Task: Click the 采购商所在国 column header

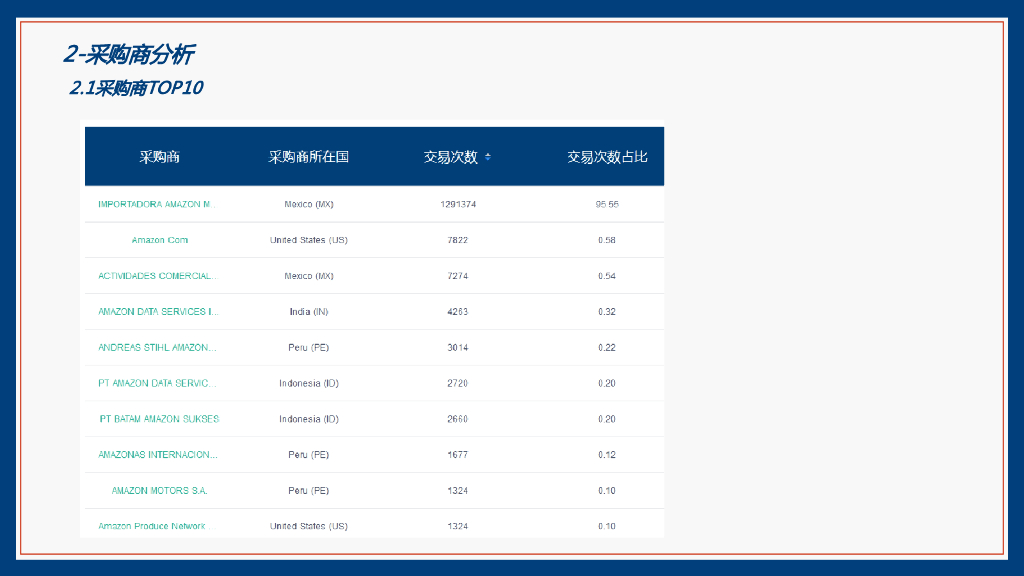Action: click(x=308, y=157)
